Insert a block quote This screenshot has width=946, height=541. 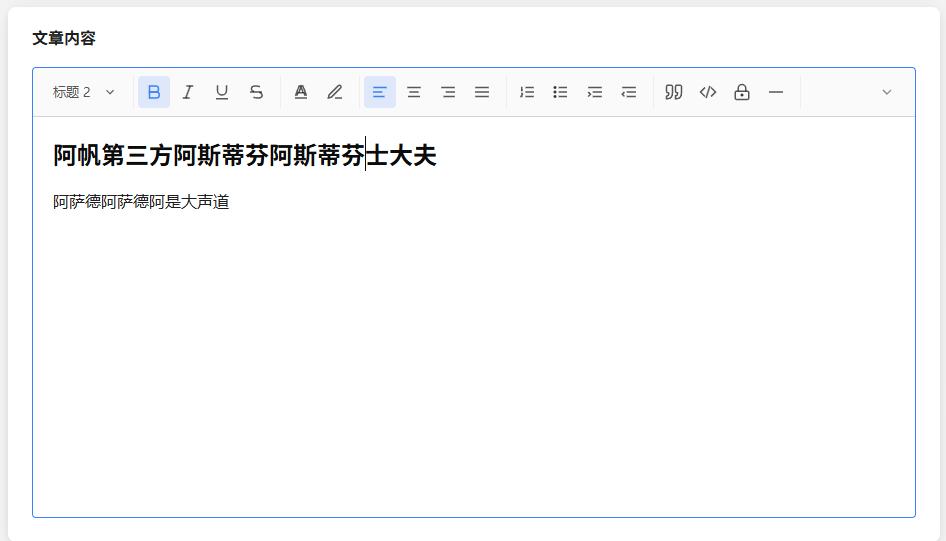pos(674,92)
